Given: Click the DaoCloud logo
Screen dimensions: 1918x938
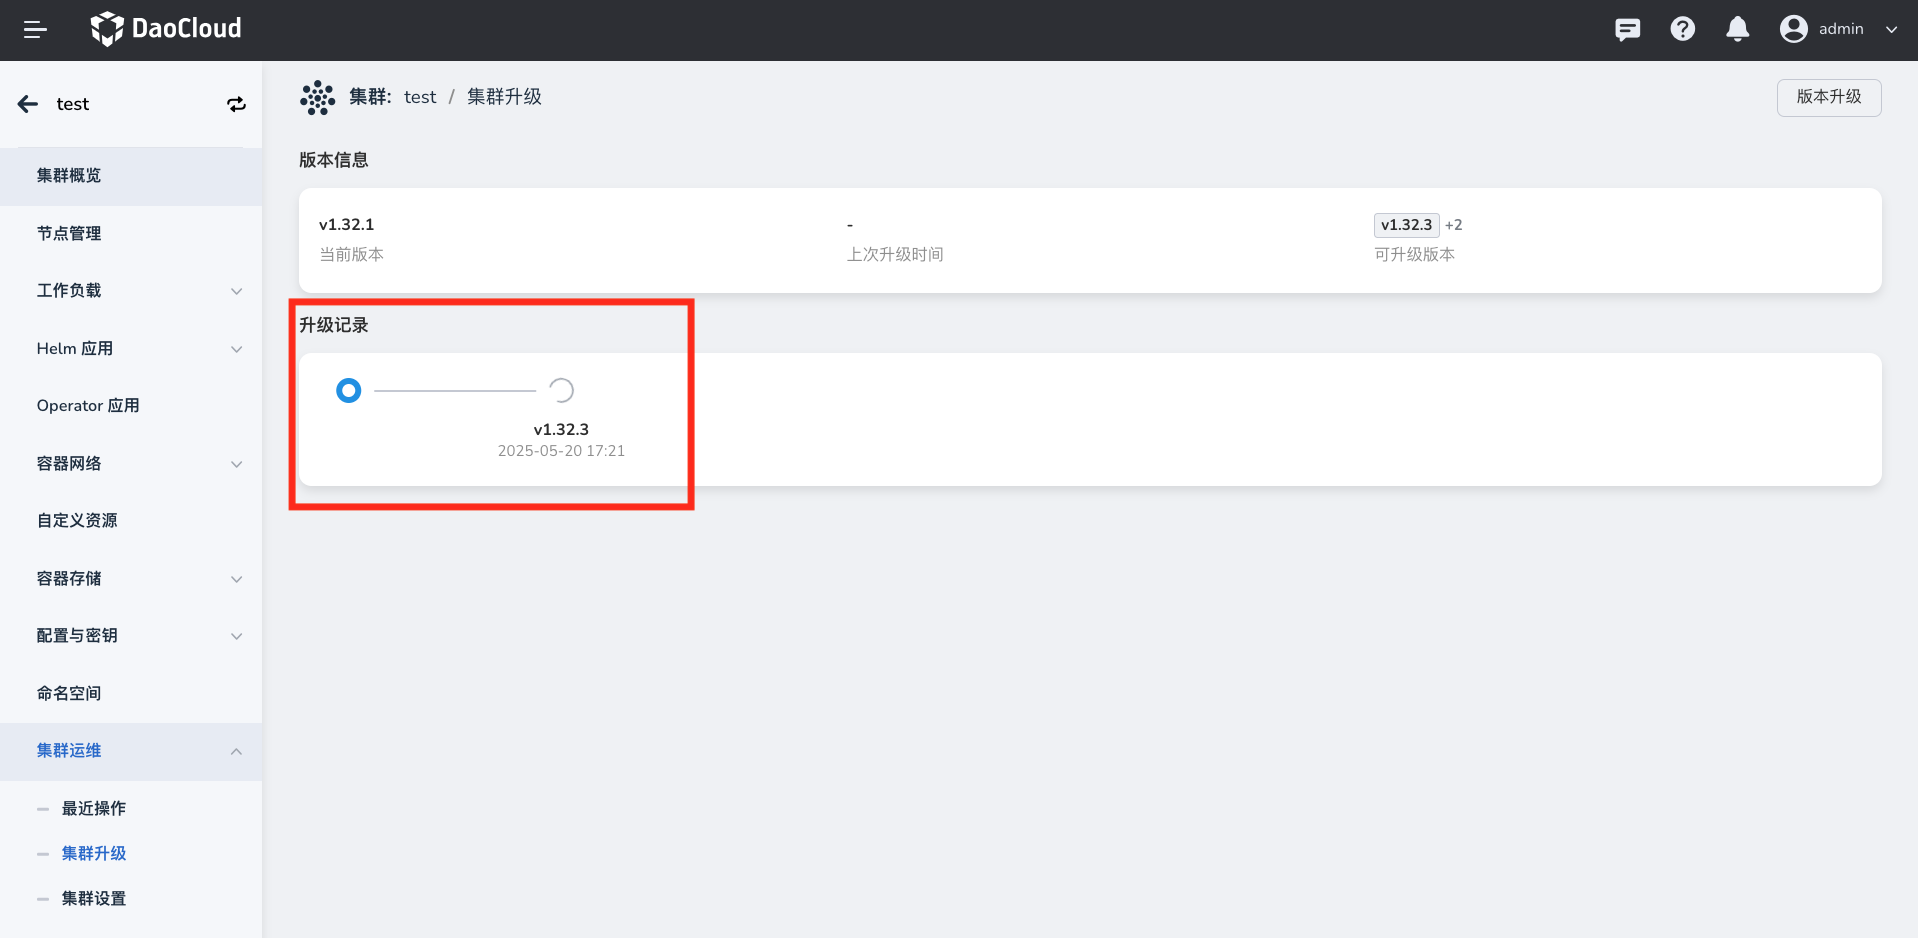Looking at the screenshot, I should [166, 29].
